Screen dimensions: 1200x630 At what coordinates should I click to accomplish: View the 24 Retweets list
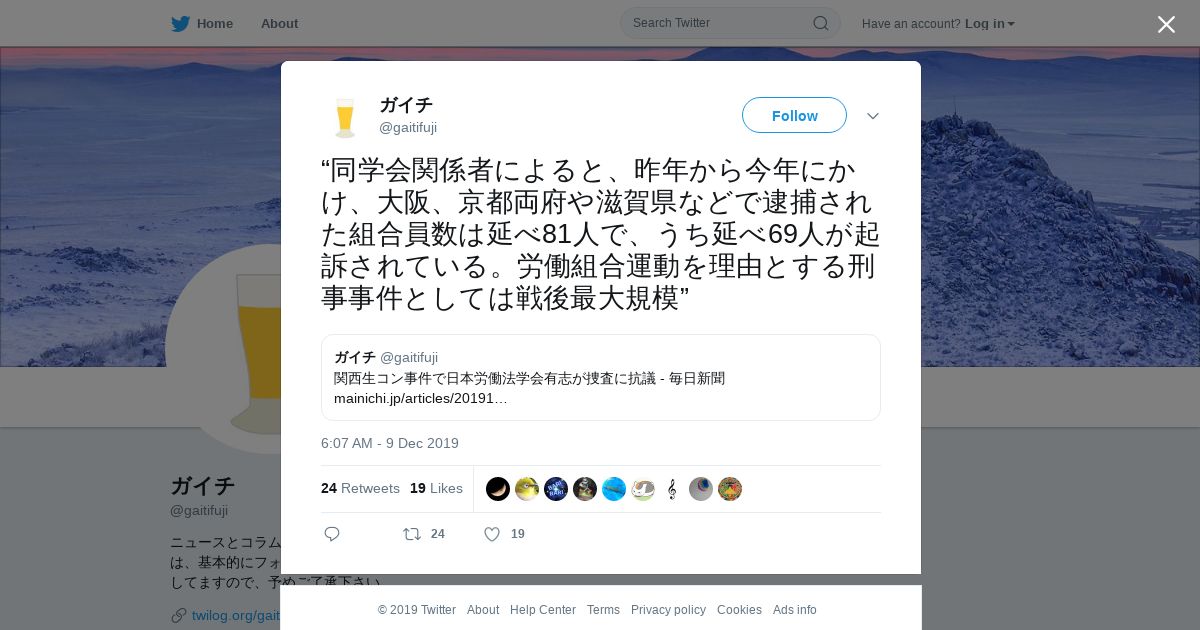(360, 488)
